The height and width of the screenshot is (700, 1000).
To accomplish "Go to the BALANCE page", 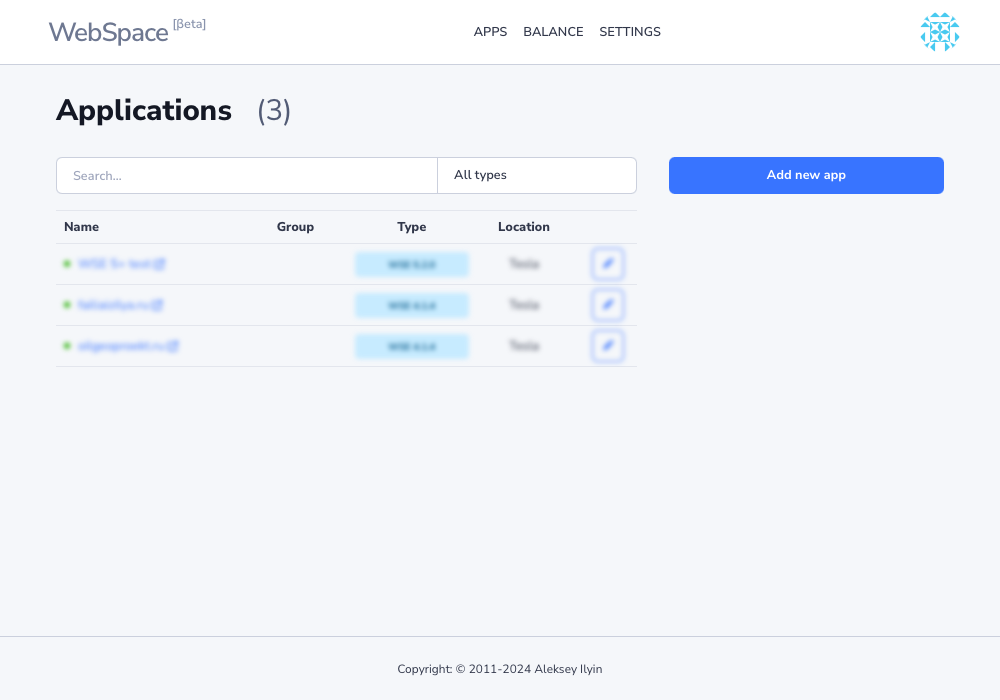I will (553, 32).
